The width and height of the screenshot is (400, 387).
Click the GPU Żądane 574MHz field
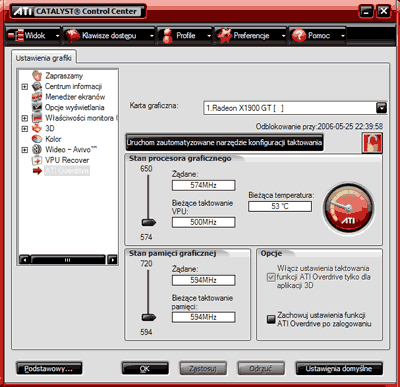point(203,185)
